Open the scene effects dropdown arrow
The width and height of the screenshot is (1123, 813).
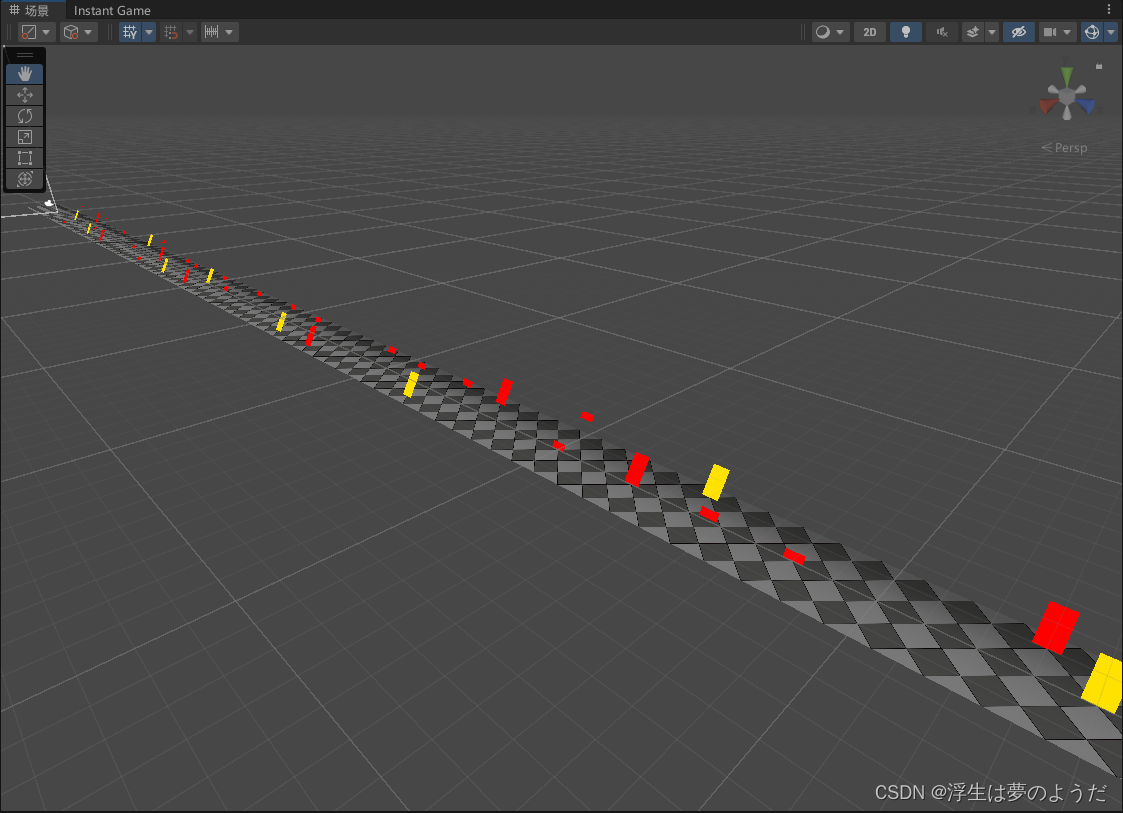(992, 32)
